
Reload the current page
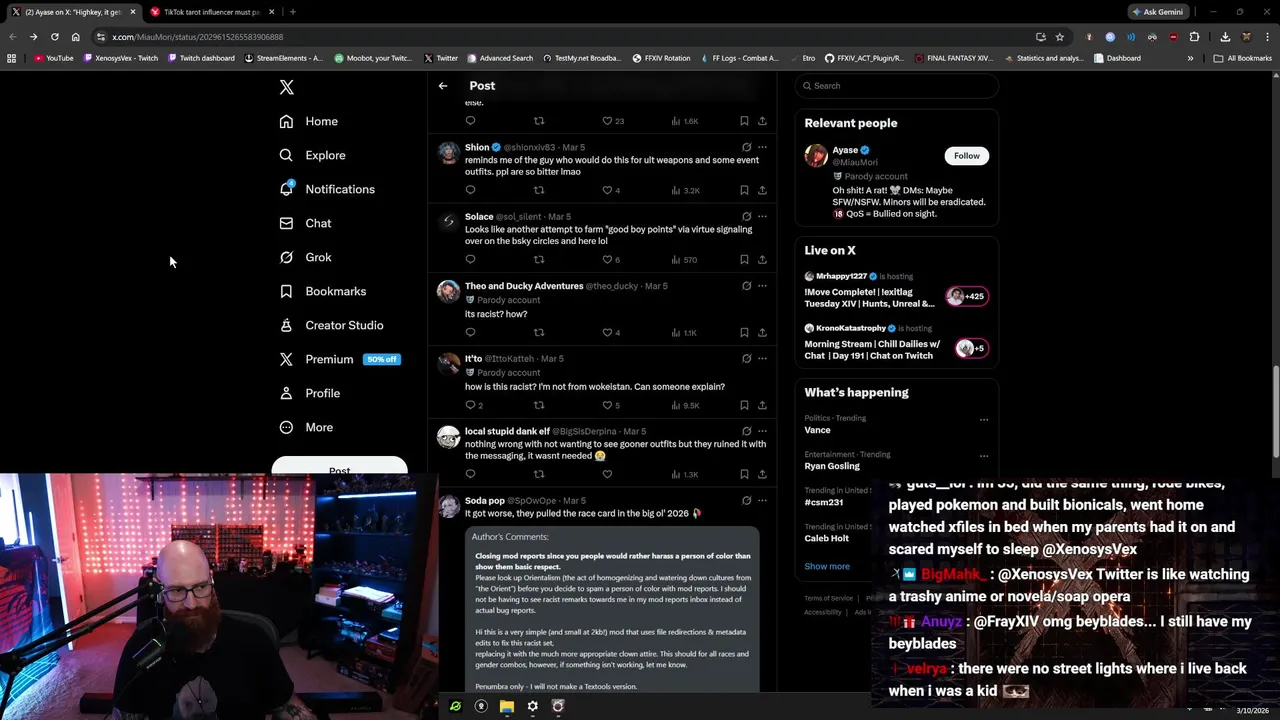click(54, 37)
